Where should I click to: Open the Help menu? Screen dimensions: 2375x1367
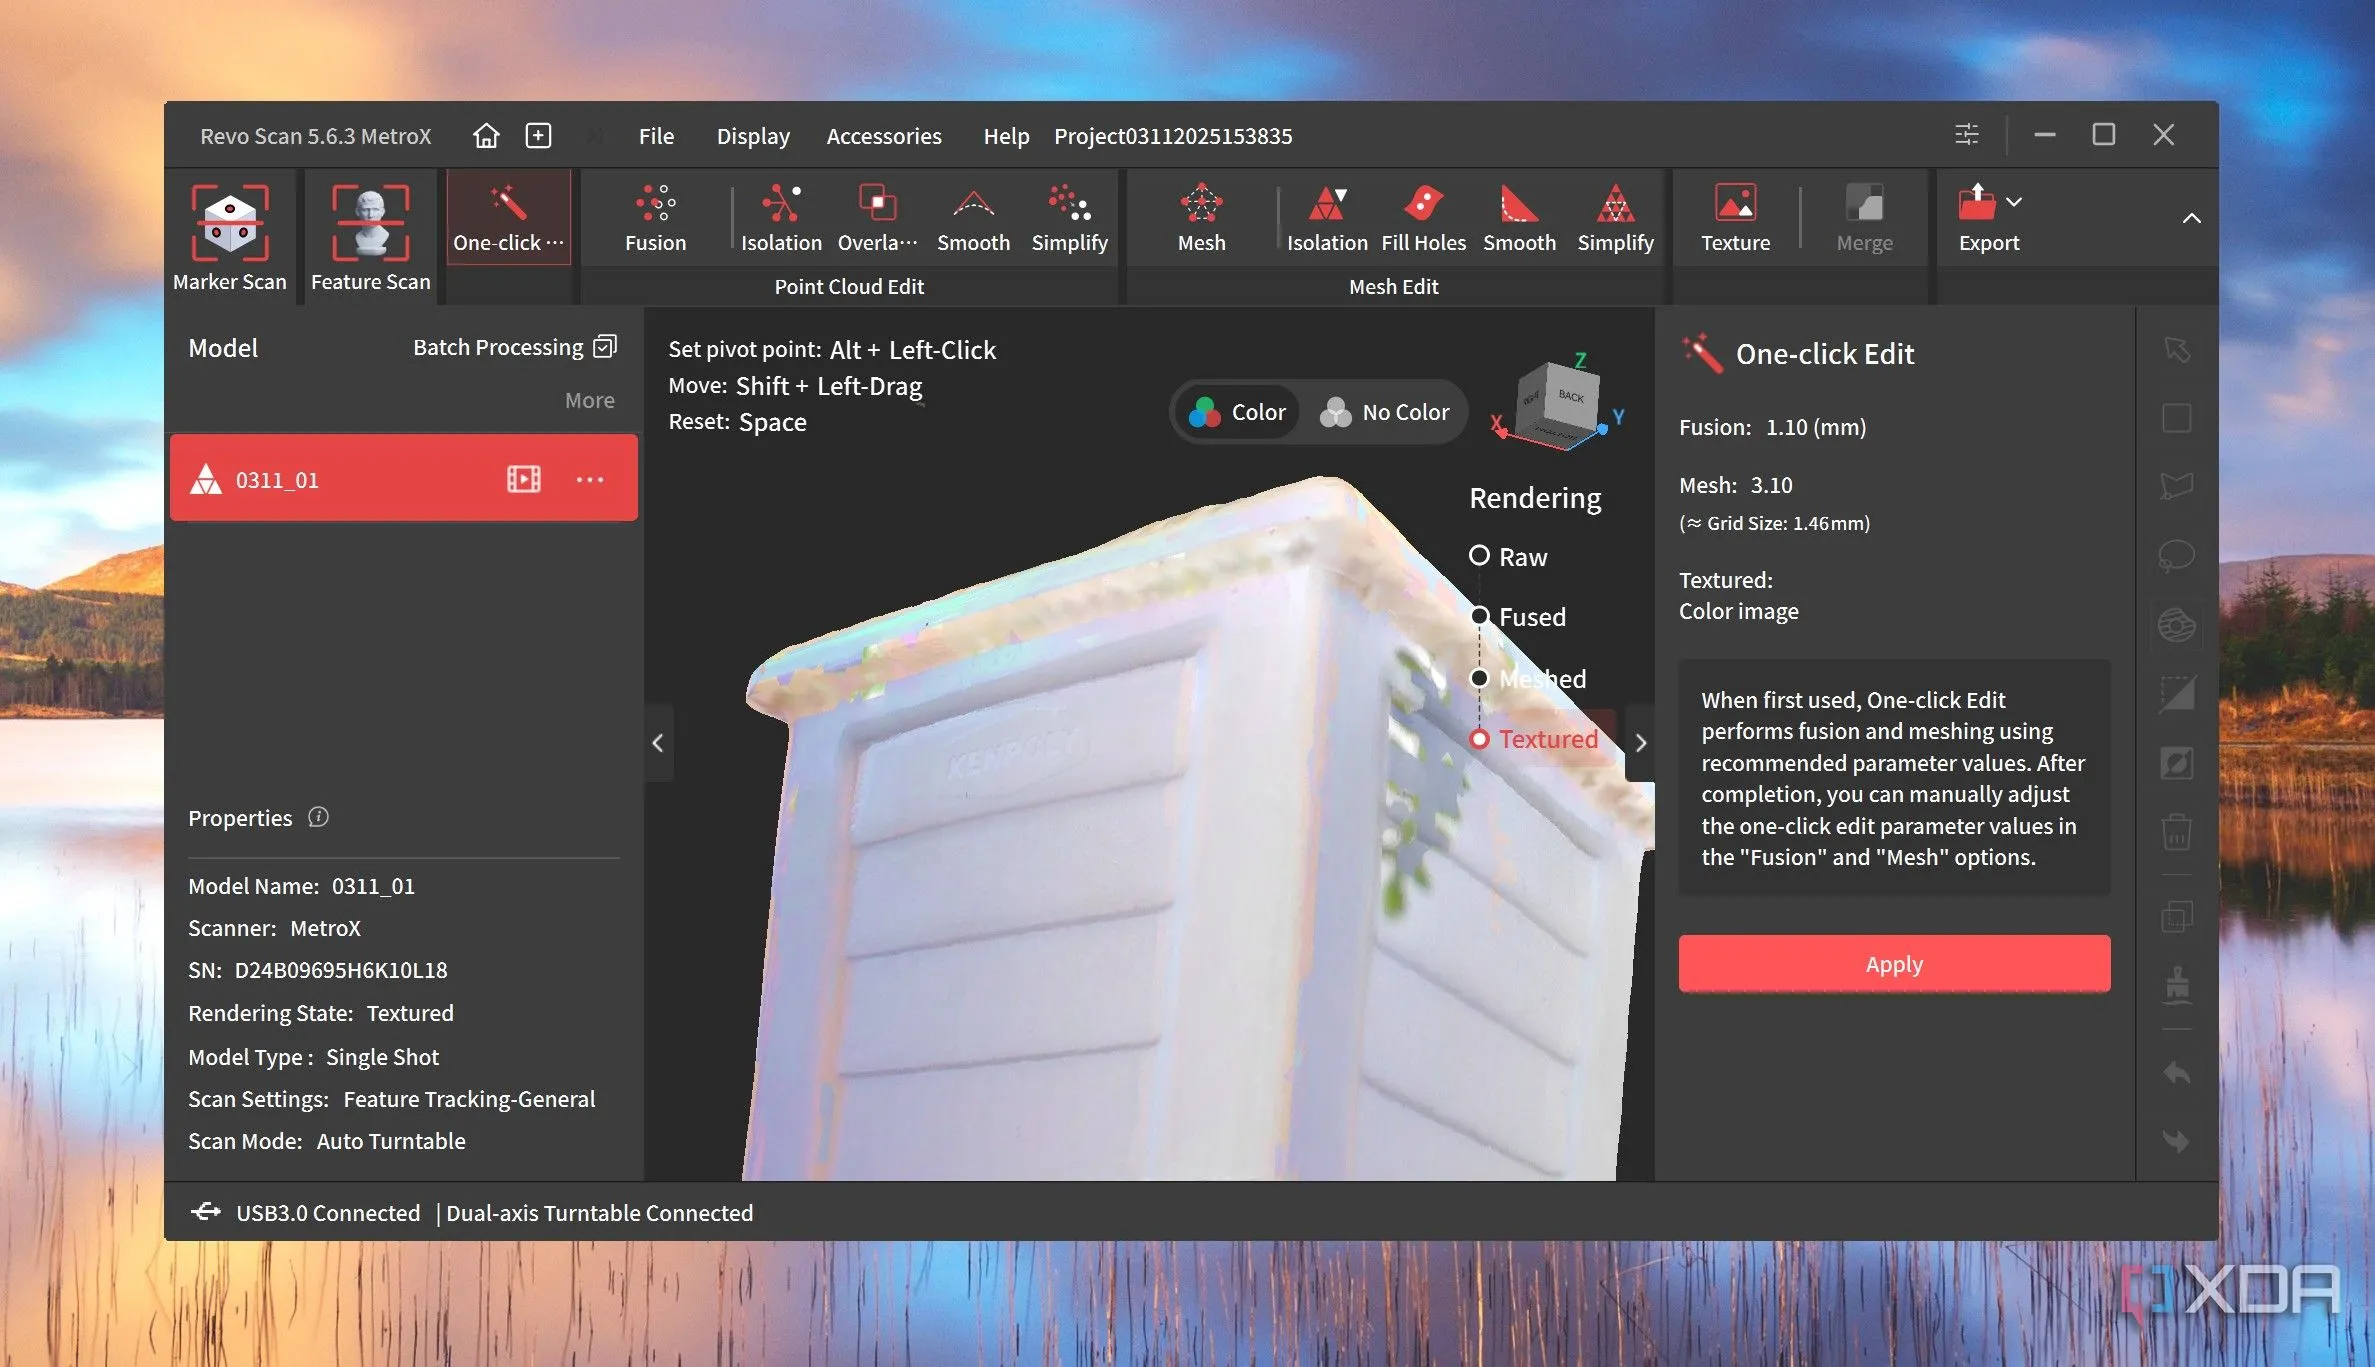pos(1006,136)
